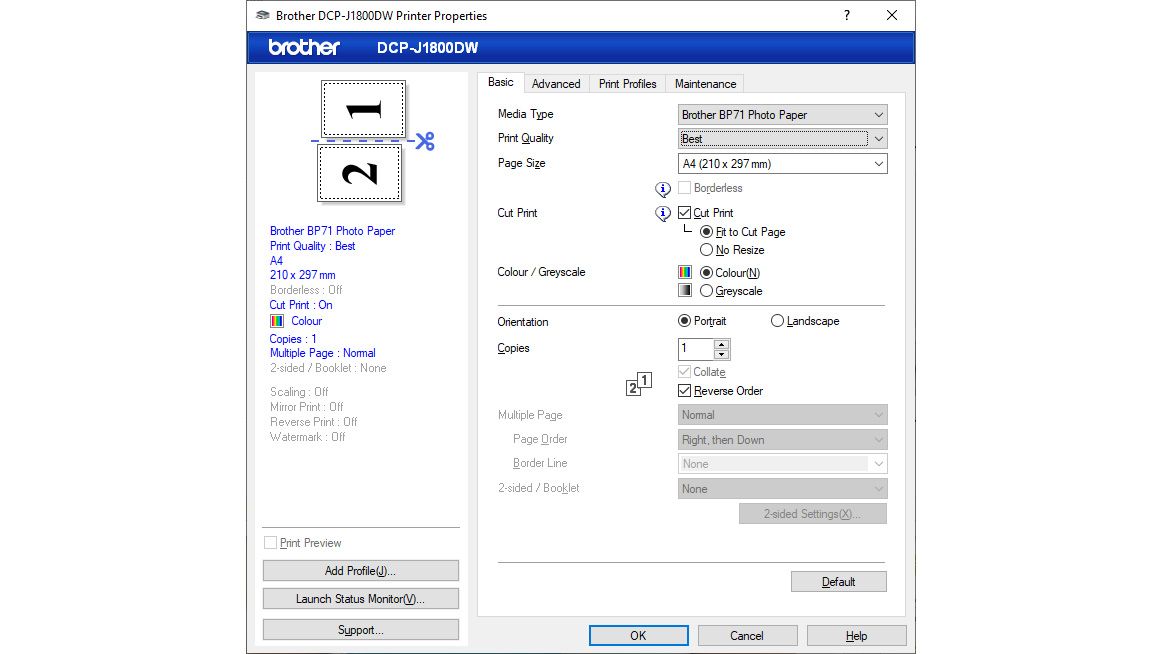Click 'Brother BP71 Photo Paper' summary text
Screen dimensions: 1162x654
pyautogui.click(x=332, y=231)
